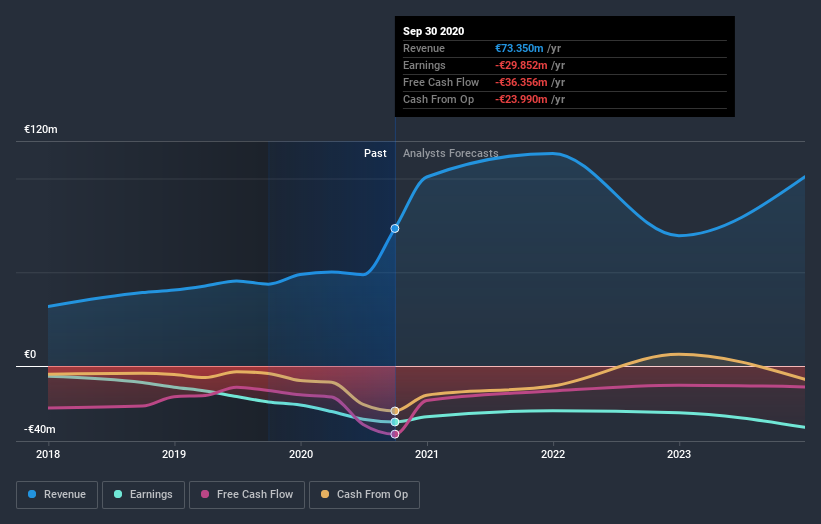Click the blue Revenue data point marker
Image resolution: width=821 pixels, height=524 pixels.
pos(395,229)
